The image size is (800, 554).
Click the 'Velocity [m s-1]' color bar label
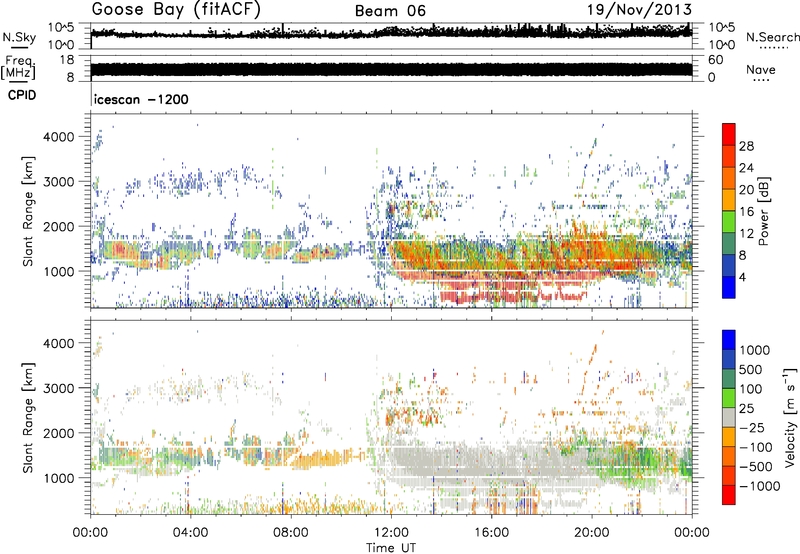(790, 417)
